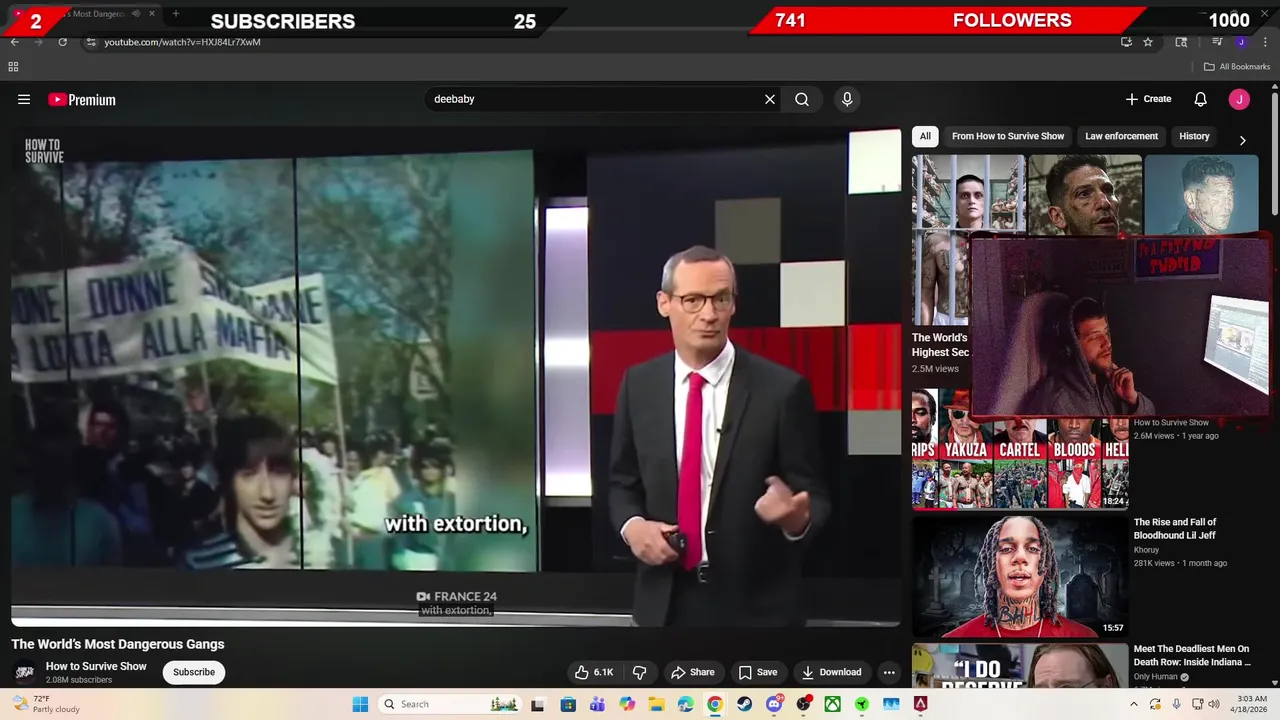Open the more actions three-dot menu
The height and width of the screenshot is (720, 1280).
pyautogui.click(x=889, y=672)
